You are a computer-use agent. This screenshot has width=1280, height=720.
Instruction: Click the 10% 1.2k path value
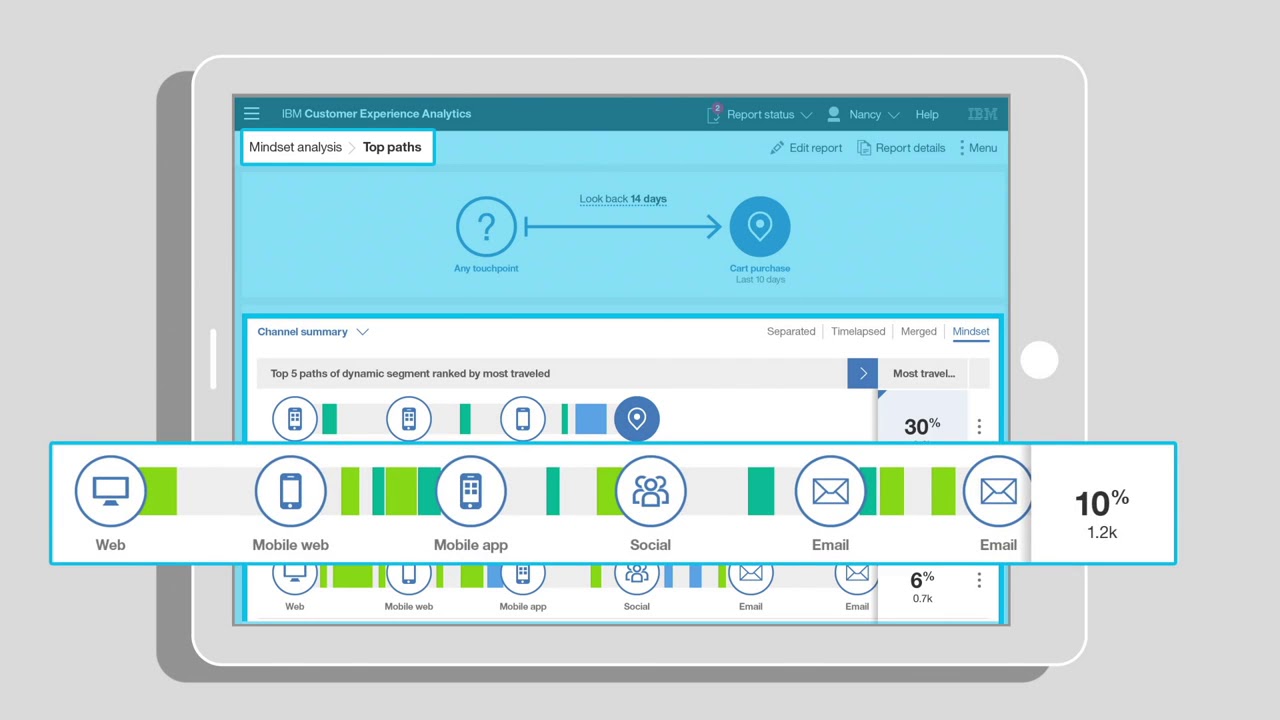coord(1102,513)
